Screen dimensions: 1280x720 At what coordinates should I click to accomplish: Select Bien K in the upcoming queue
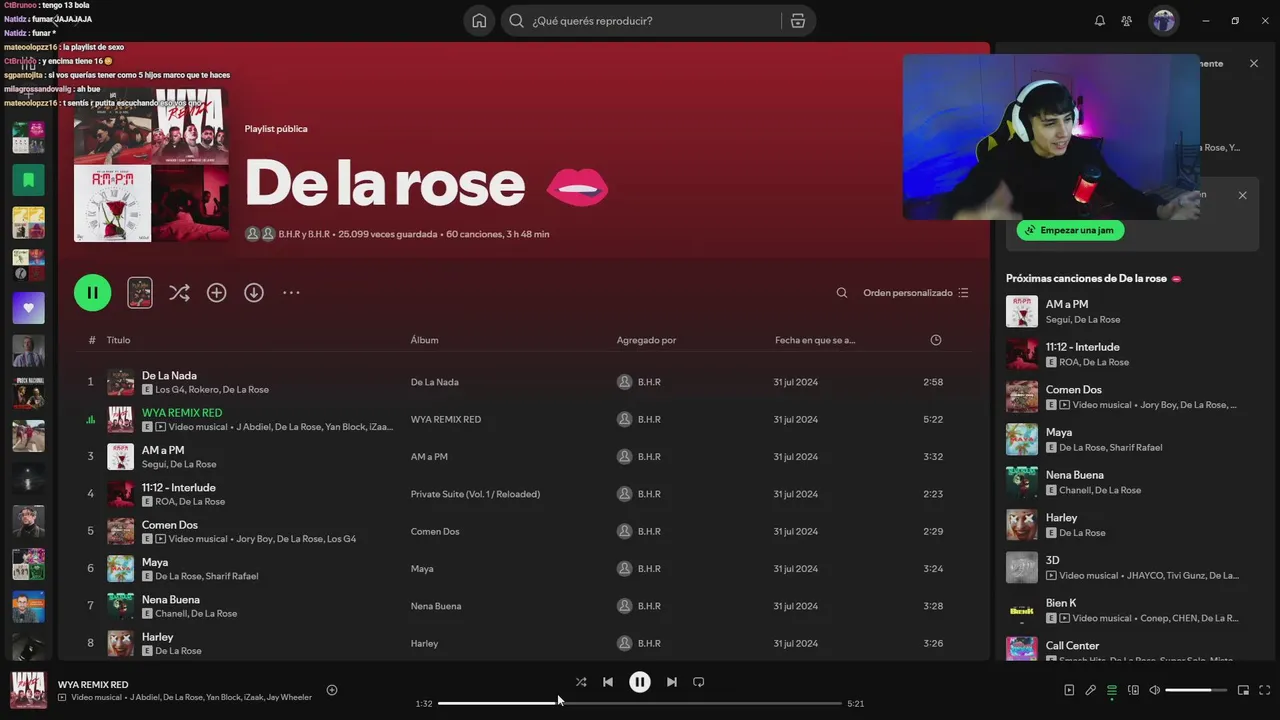click(x=1132, y=610)
